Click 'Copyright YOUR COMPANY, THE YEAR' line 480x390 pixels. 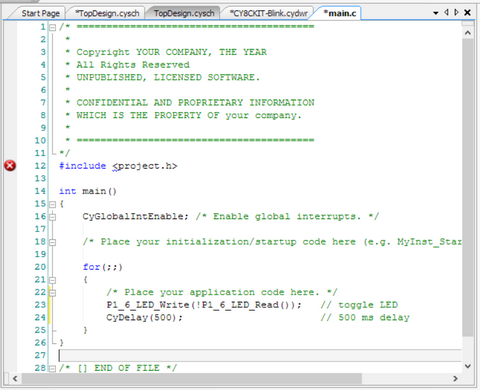coord(172,52)
